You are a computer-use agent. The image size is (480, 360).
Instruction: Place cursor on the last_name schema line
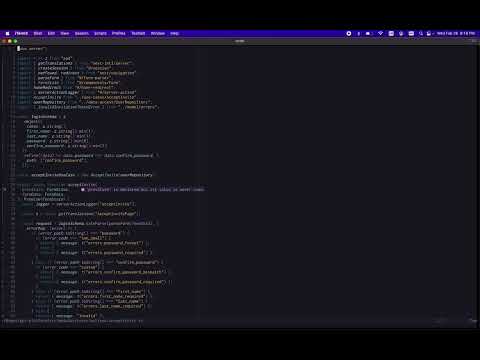(x=58, y=136)
